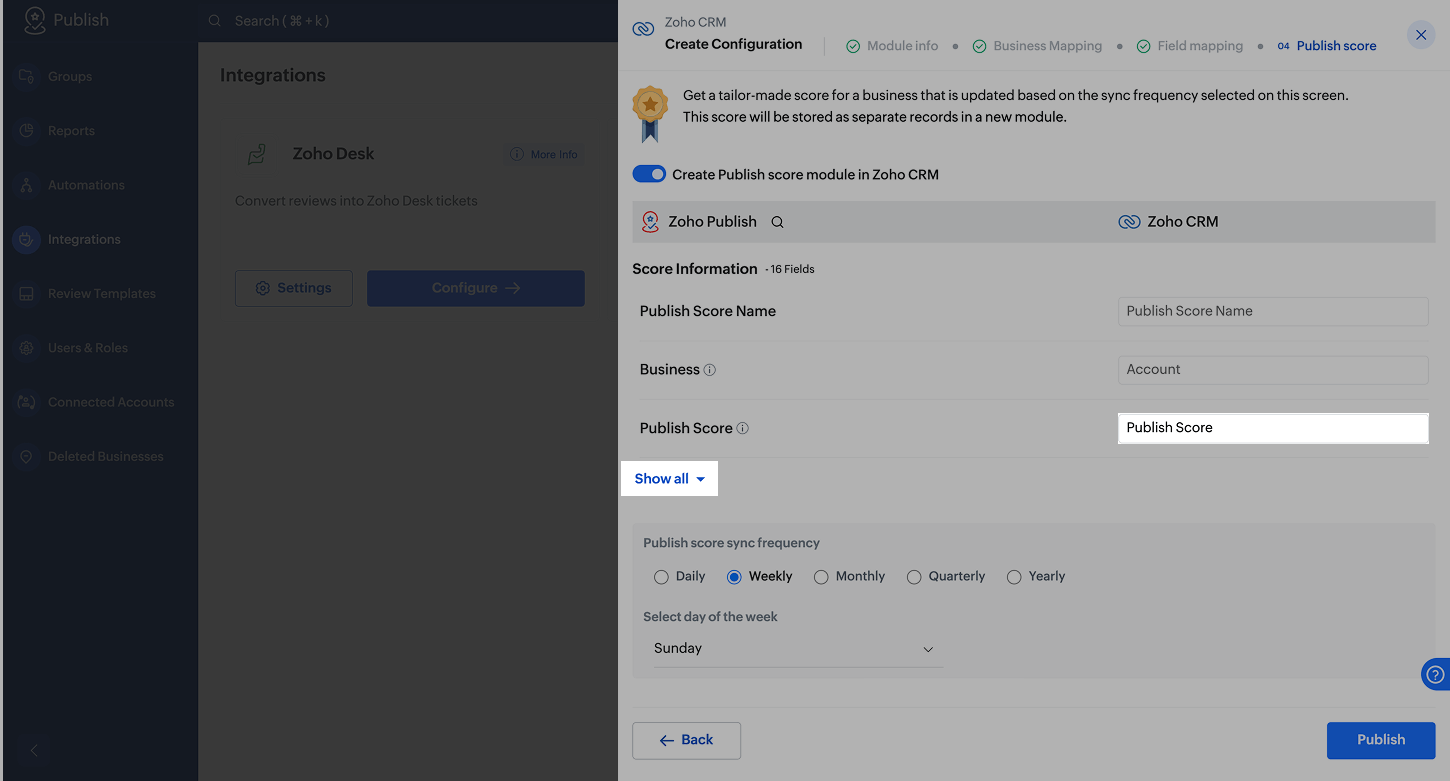Click the Groups sidebar icon
The image size is (1450, 781).
pos(27,76)
